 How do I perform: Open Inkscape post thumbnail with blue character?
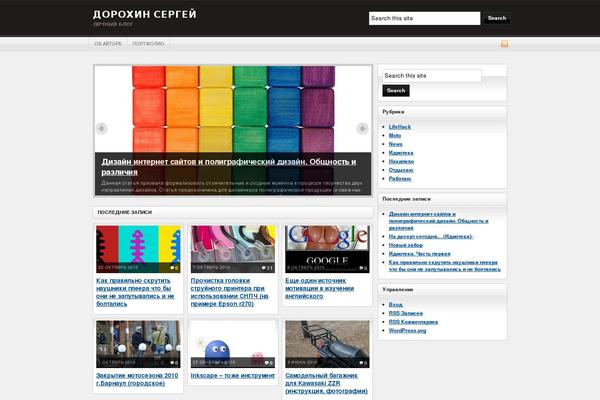(233, 344)
